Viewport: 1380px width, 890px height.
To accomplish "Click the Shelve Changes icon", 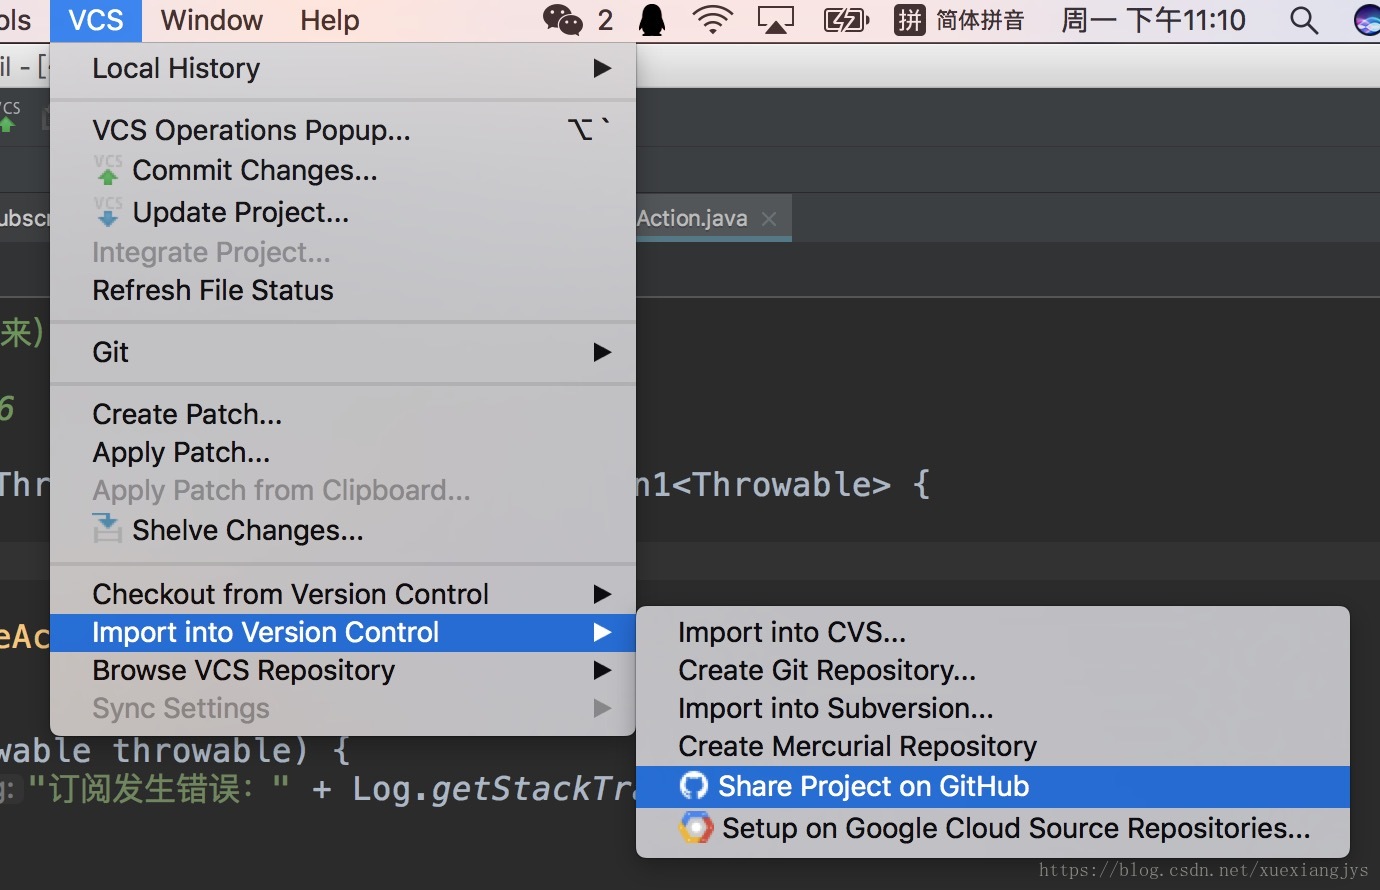I will (x=107, y=529).
